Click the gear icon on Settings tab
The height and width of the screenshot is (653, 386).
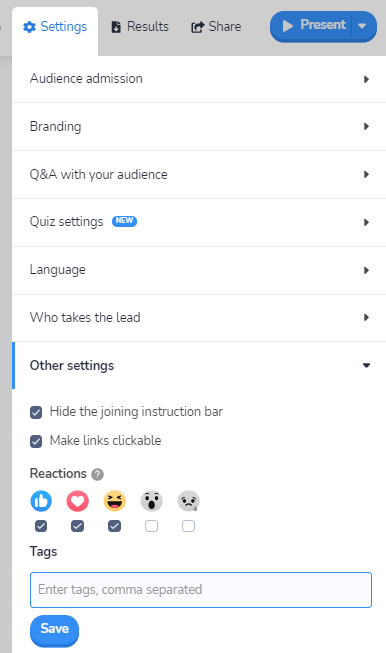pos(29,27)
